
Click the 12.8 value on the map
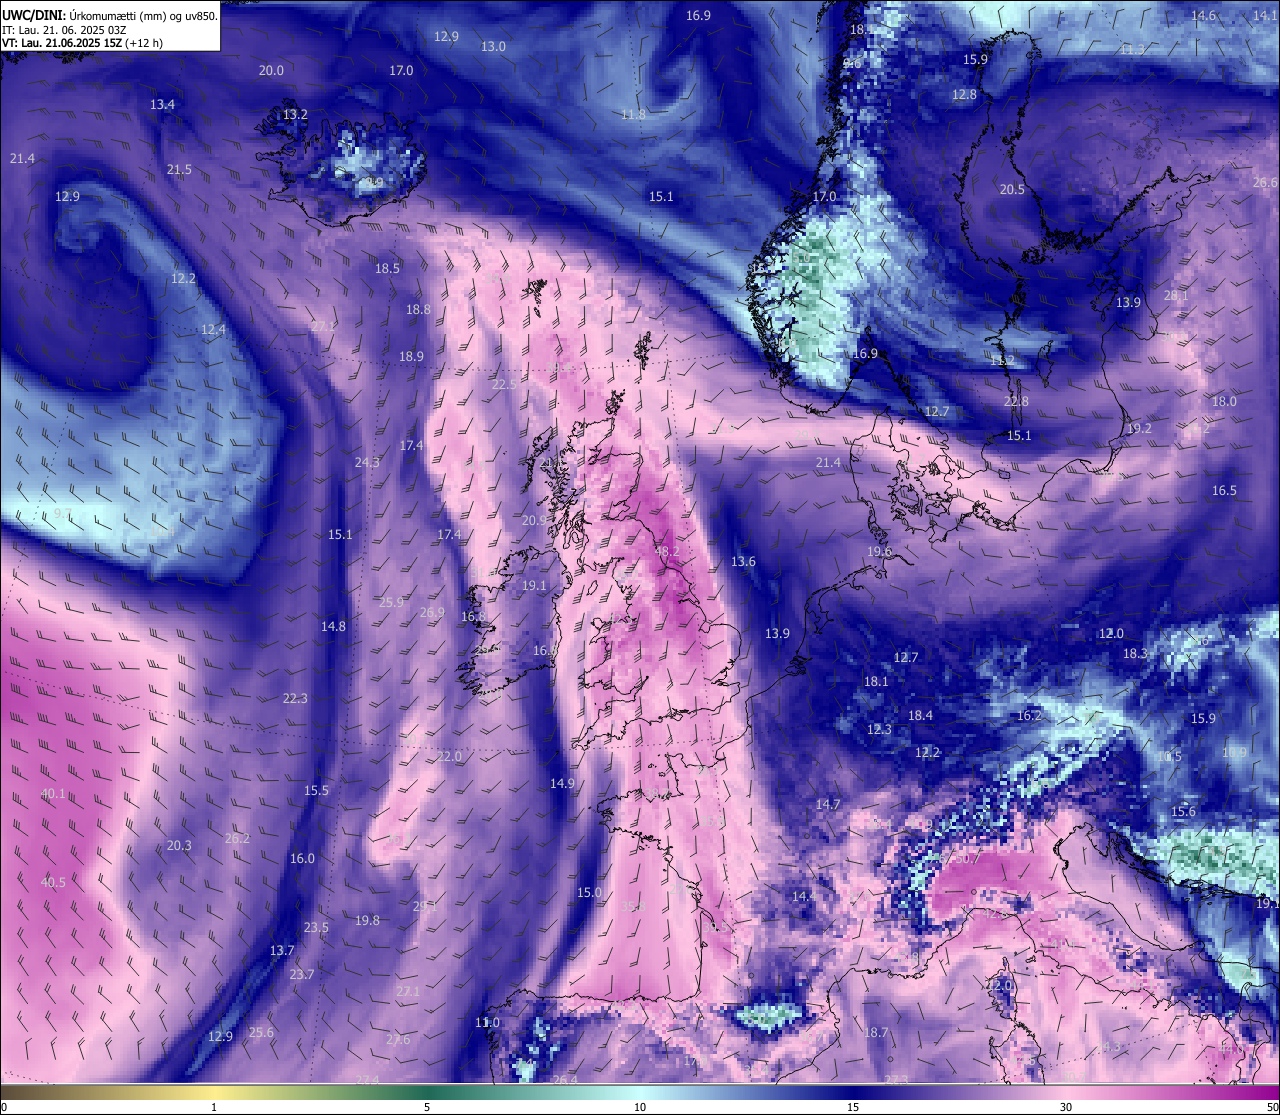(964, 94)
